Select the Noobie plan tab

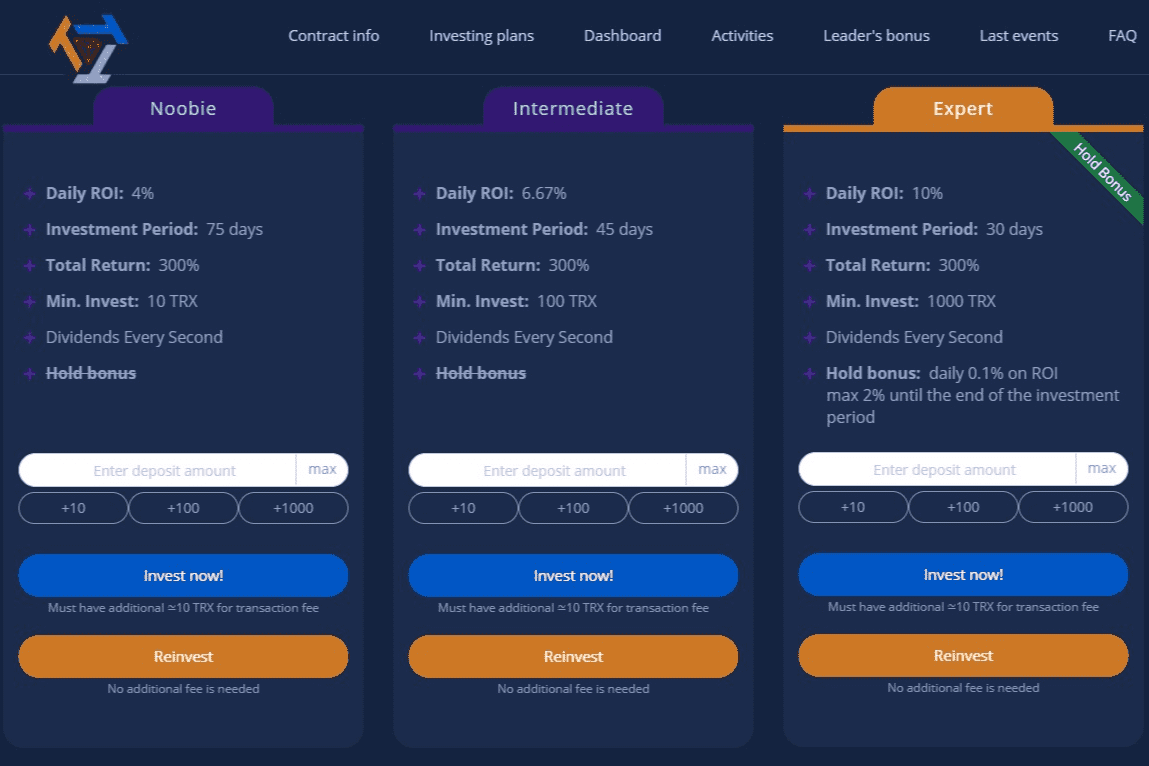tap(183, 108)
